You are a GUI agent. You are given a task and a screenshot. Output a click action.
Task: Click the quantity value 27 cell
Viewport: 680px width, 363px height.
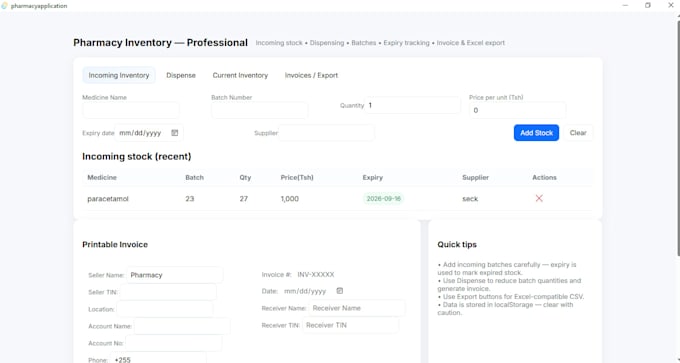pos(244,199)
